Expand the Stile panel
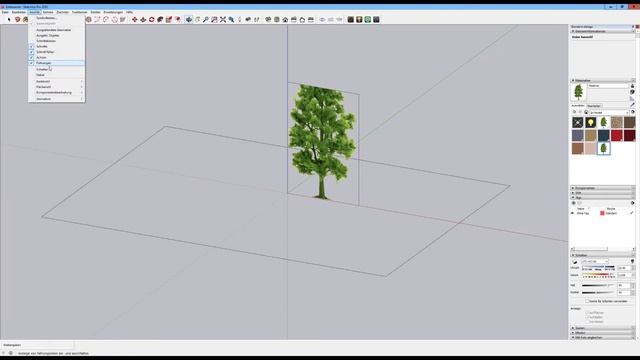This screenshot has width=640, height=360. click(602, 193)
